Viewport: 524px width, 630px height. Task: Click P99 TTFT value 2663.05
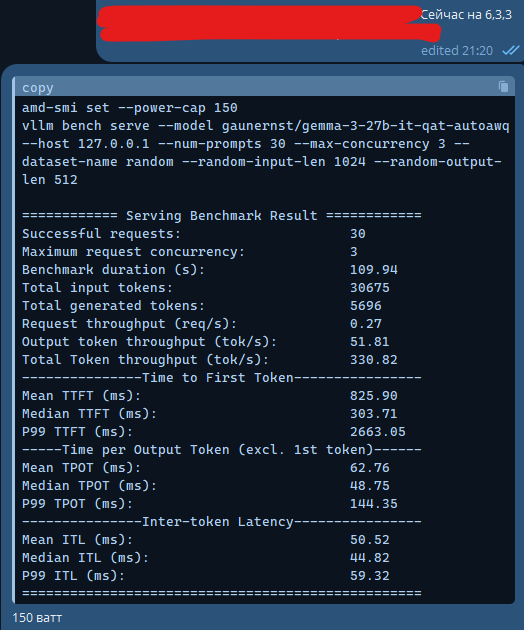pos(378,432)
